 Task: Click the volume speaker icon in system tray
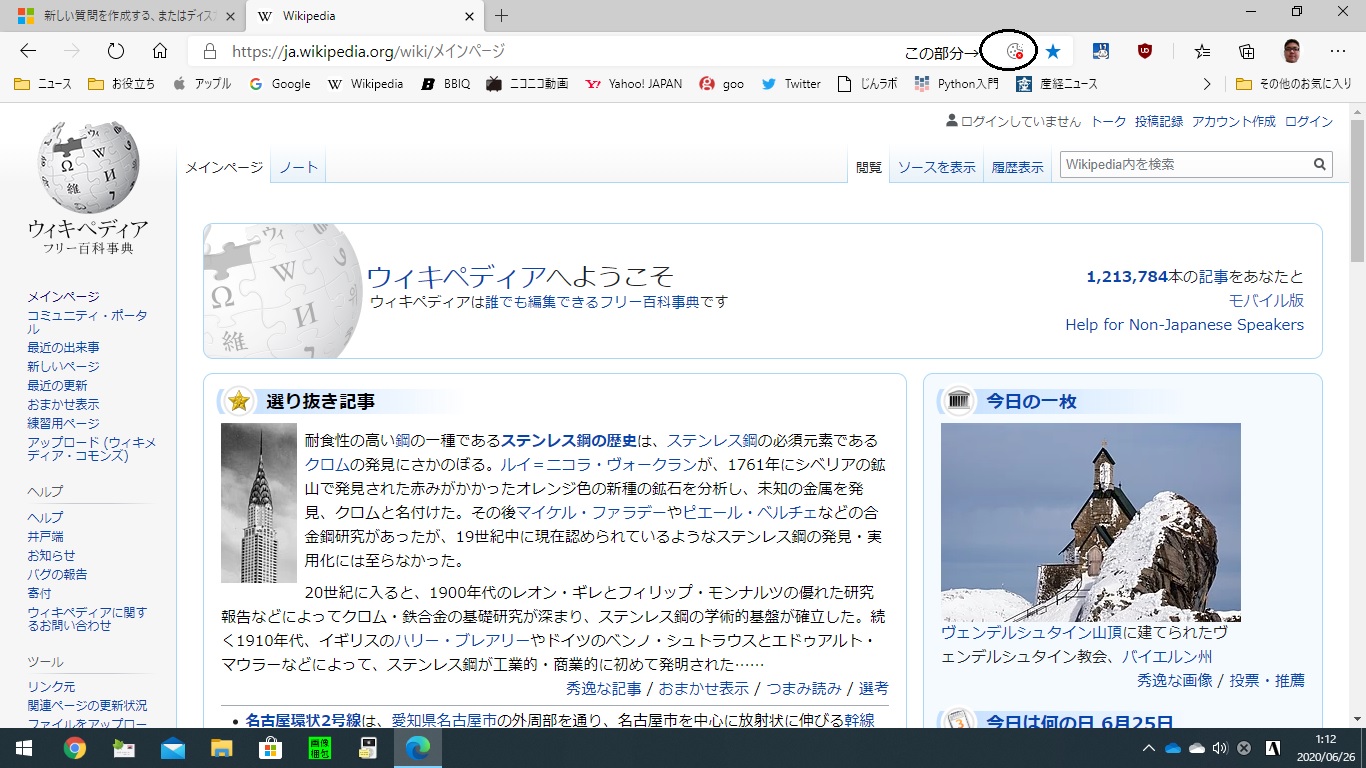coord(1219,748)
